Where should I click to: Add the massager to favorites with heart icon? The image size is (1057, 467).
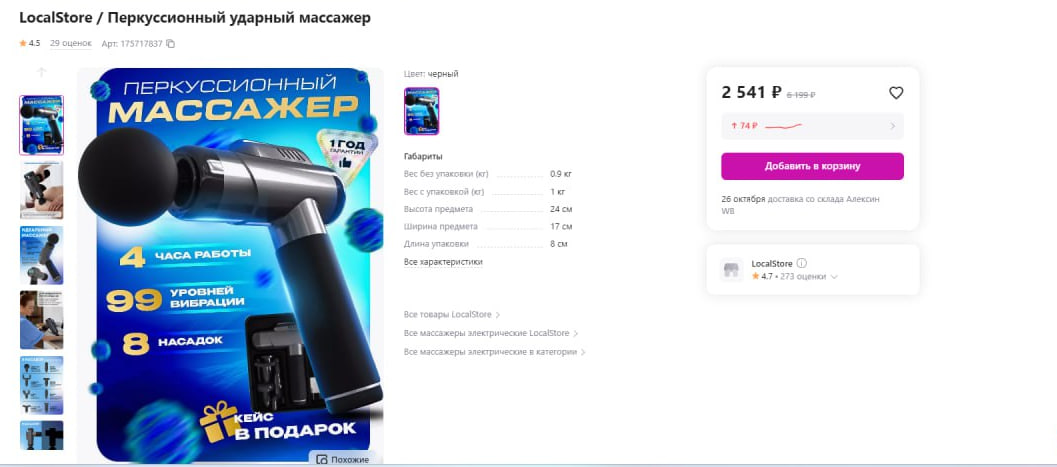point(896,93)
